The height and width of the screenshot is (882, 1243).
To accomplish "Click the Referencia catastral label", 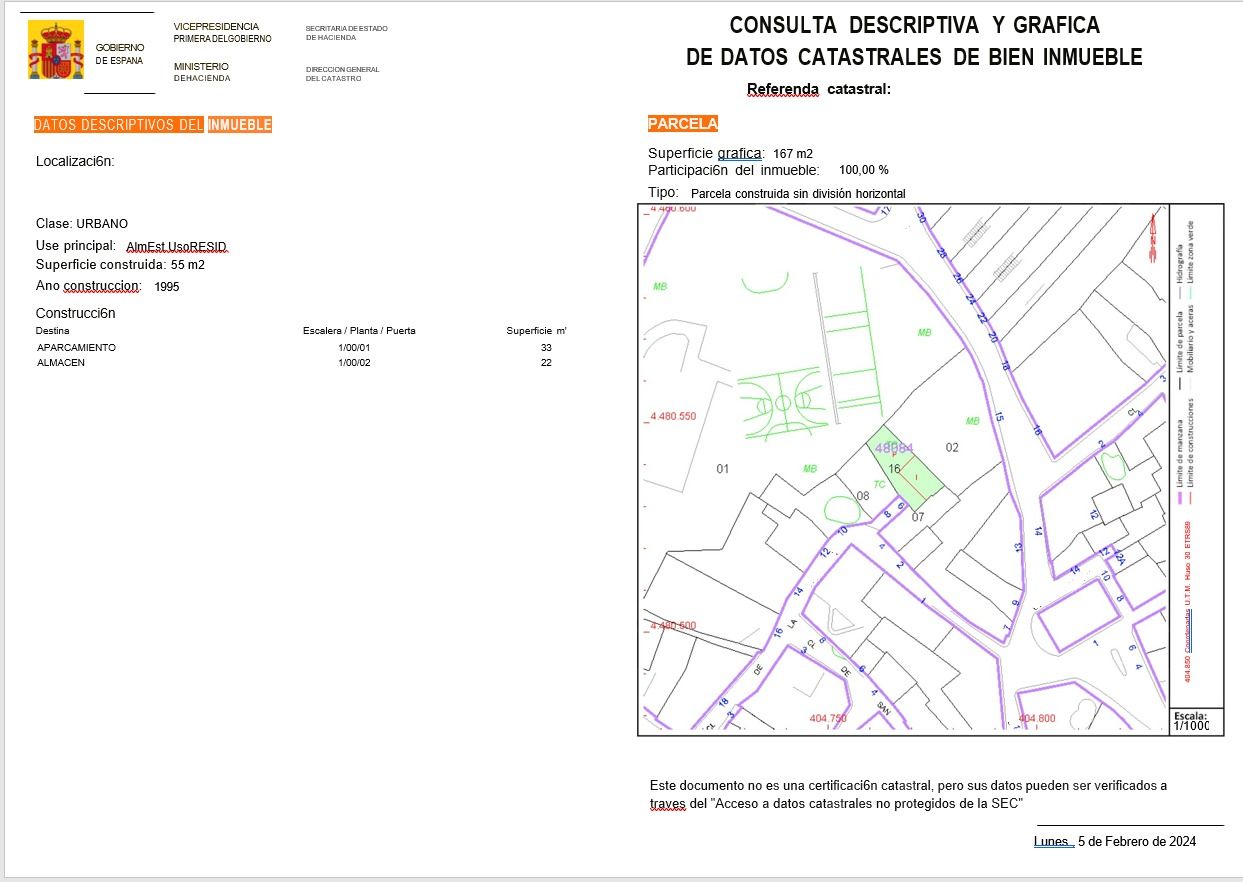I will (x=818, y=89).
